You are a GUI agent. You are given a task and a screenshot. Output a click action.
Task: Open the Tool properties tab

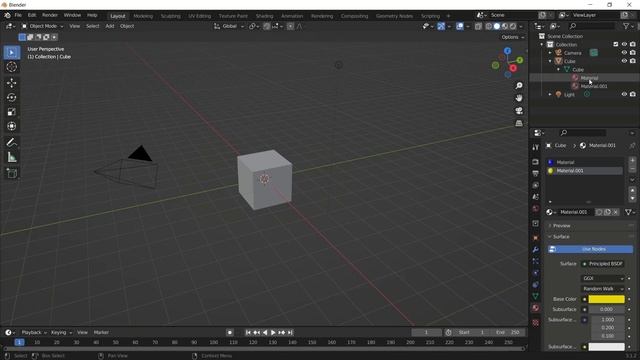(x=536, y=147)
